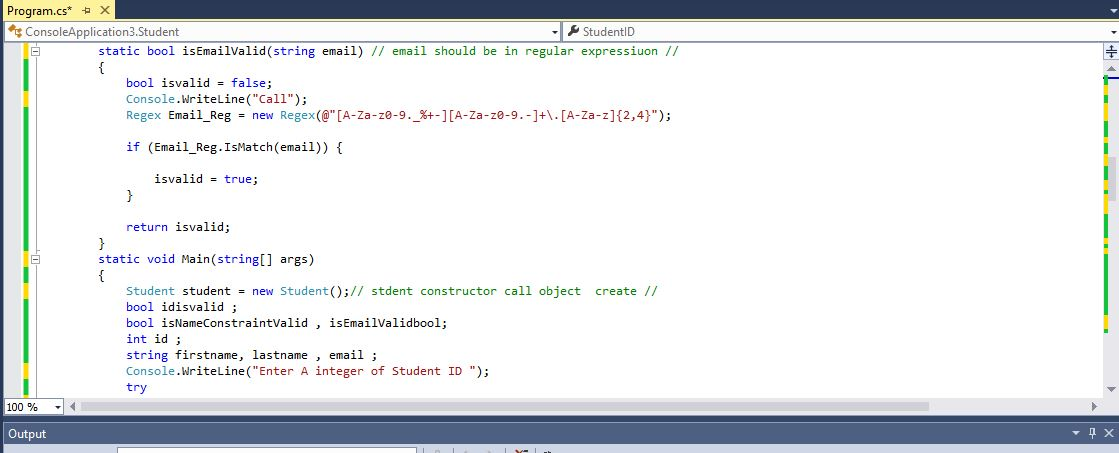This screenshot has width=1119, height=453.
Task: Click the 'int id ;' declaration
Action: pos(153,340)
